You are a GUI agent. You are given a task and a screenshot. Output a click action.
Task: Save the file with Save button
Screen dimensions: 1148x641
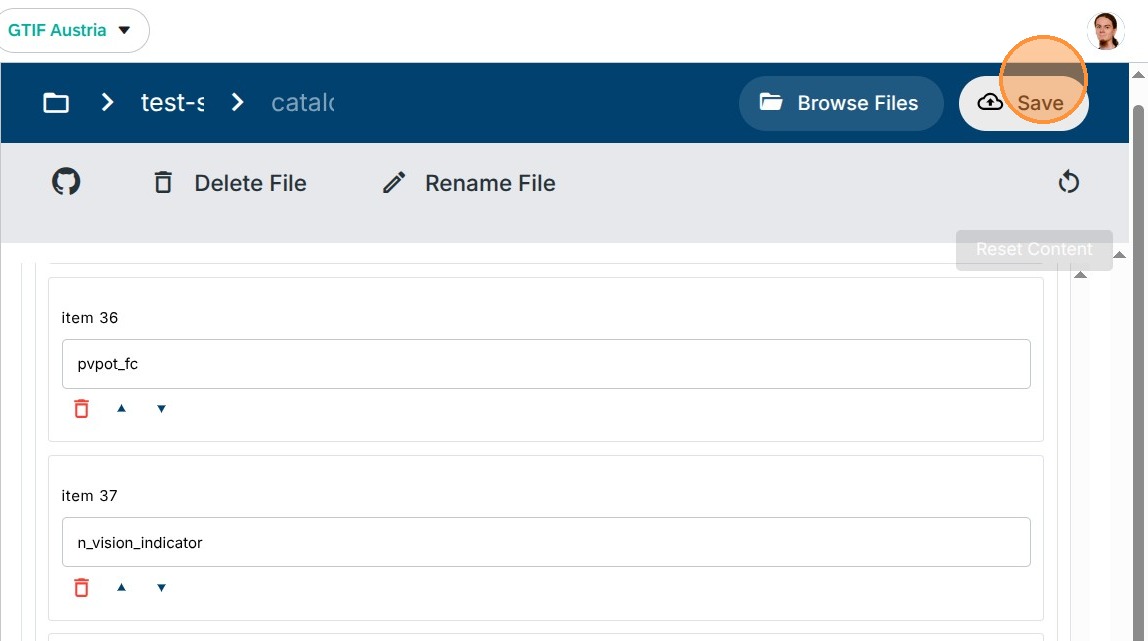click(x=1023, y=103)
